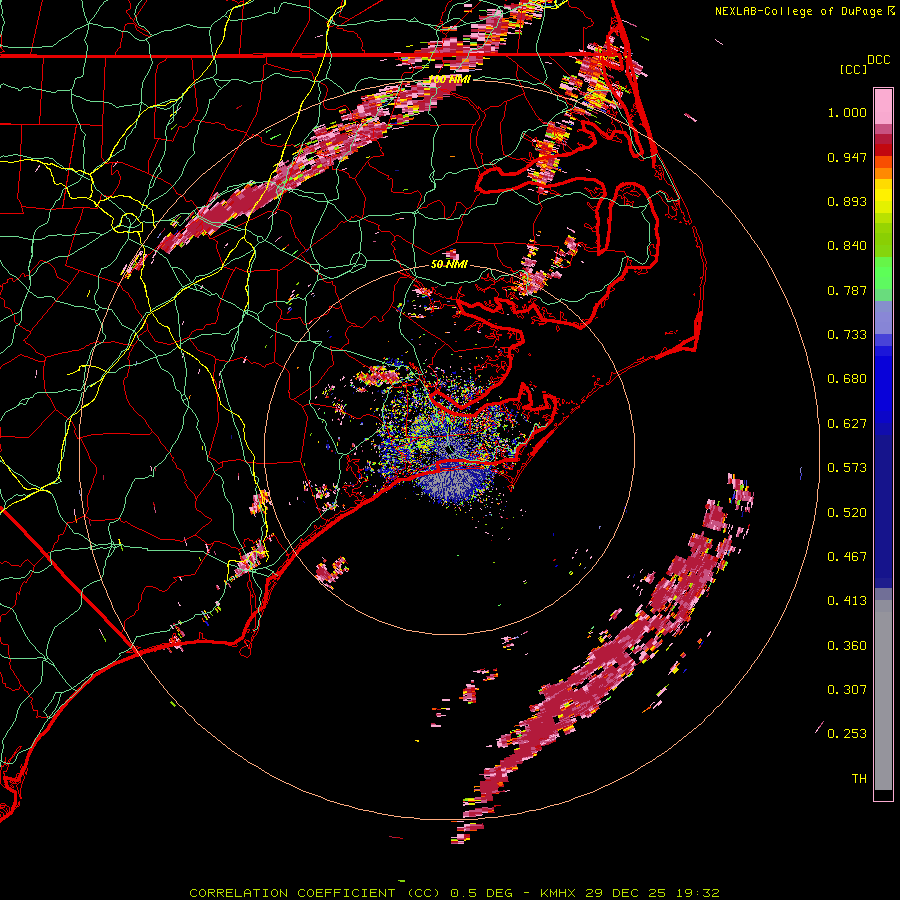
Task: Click the 0.573 legend value
Action: 847,468
